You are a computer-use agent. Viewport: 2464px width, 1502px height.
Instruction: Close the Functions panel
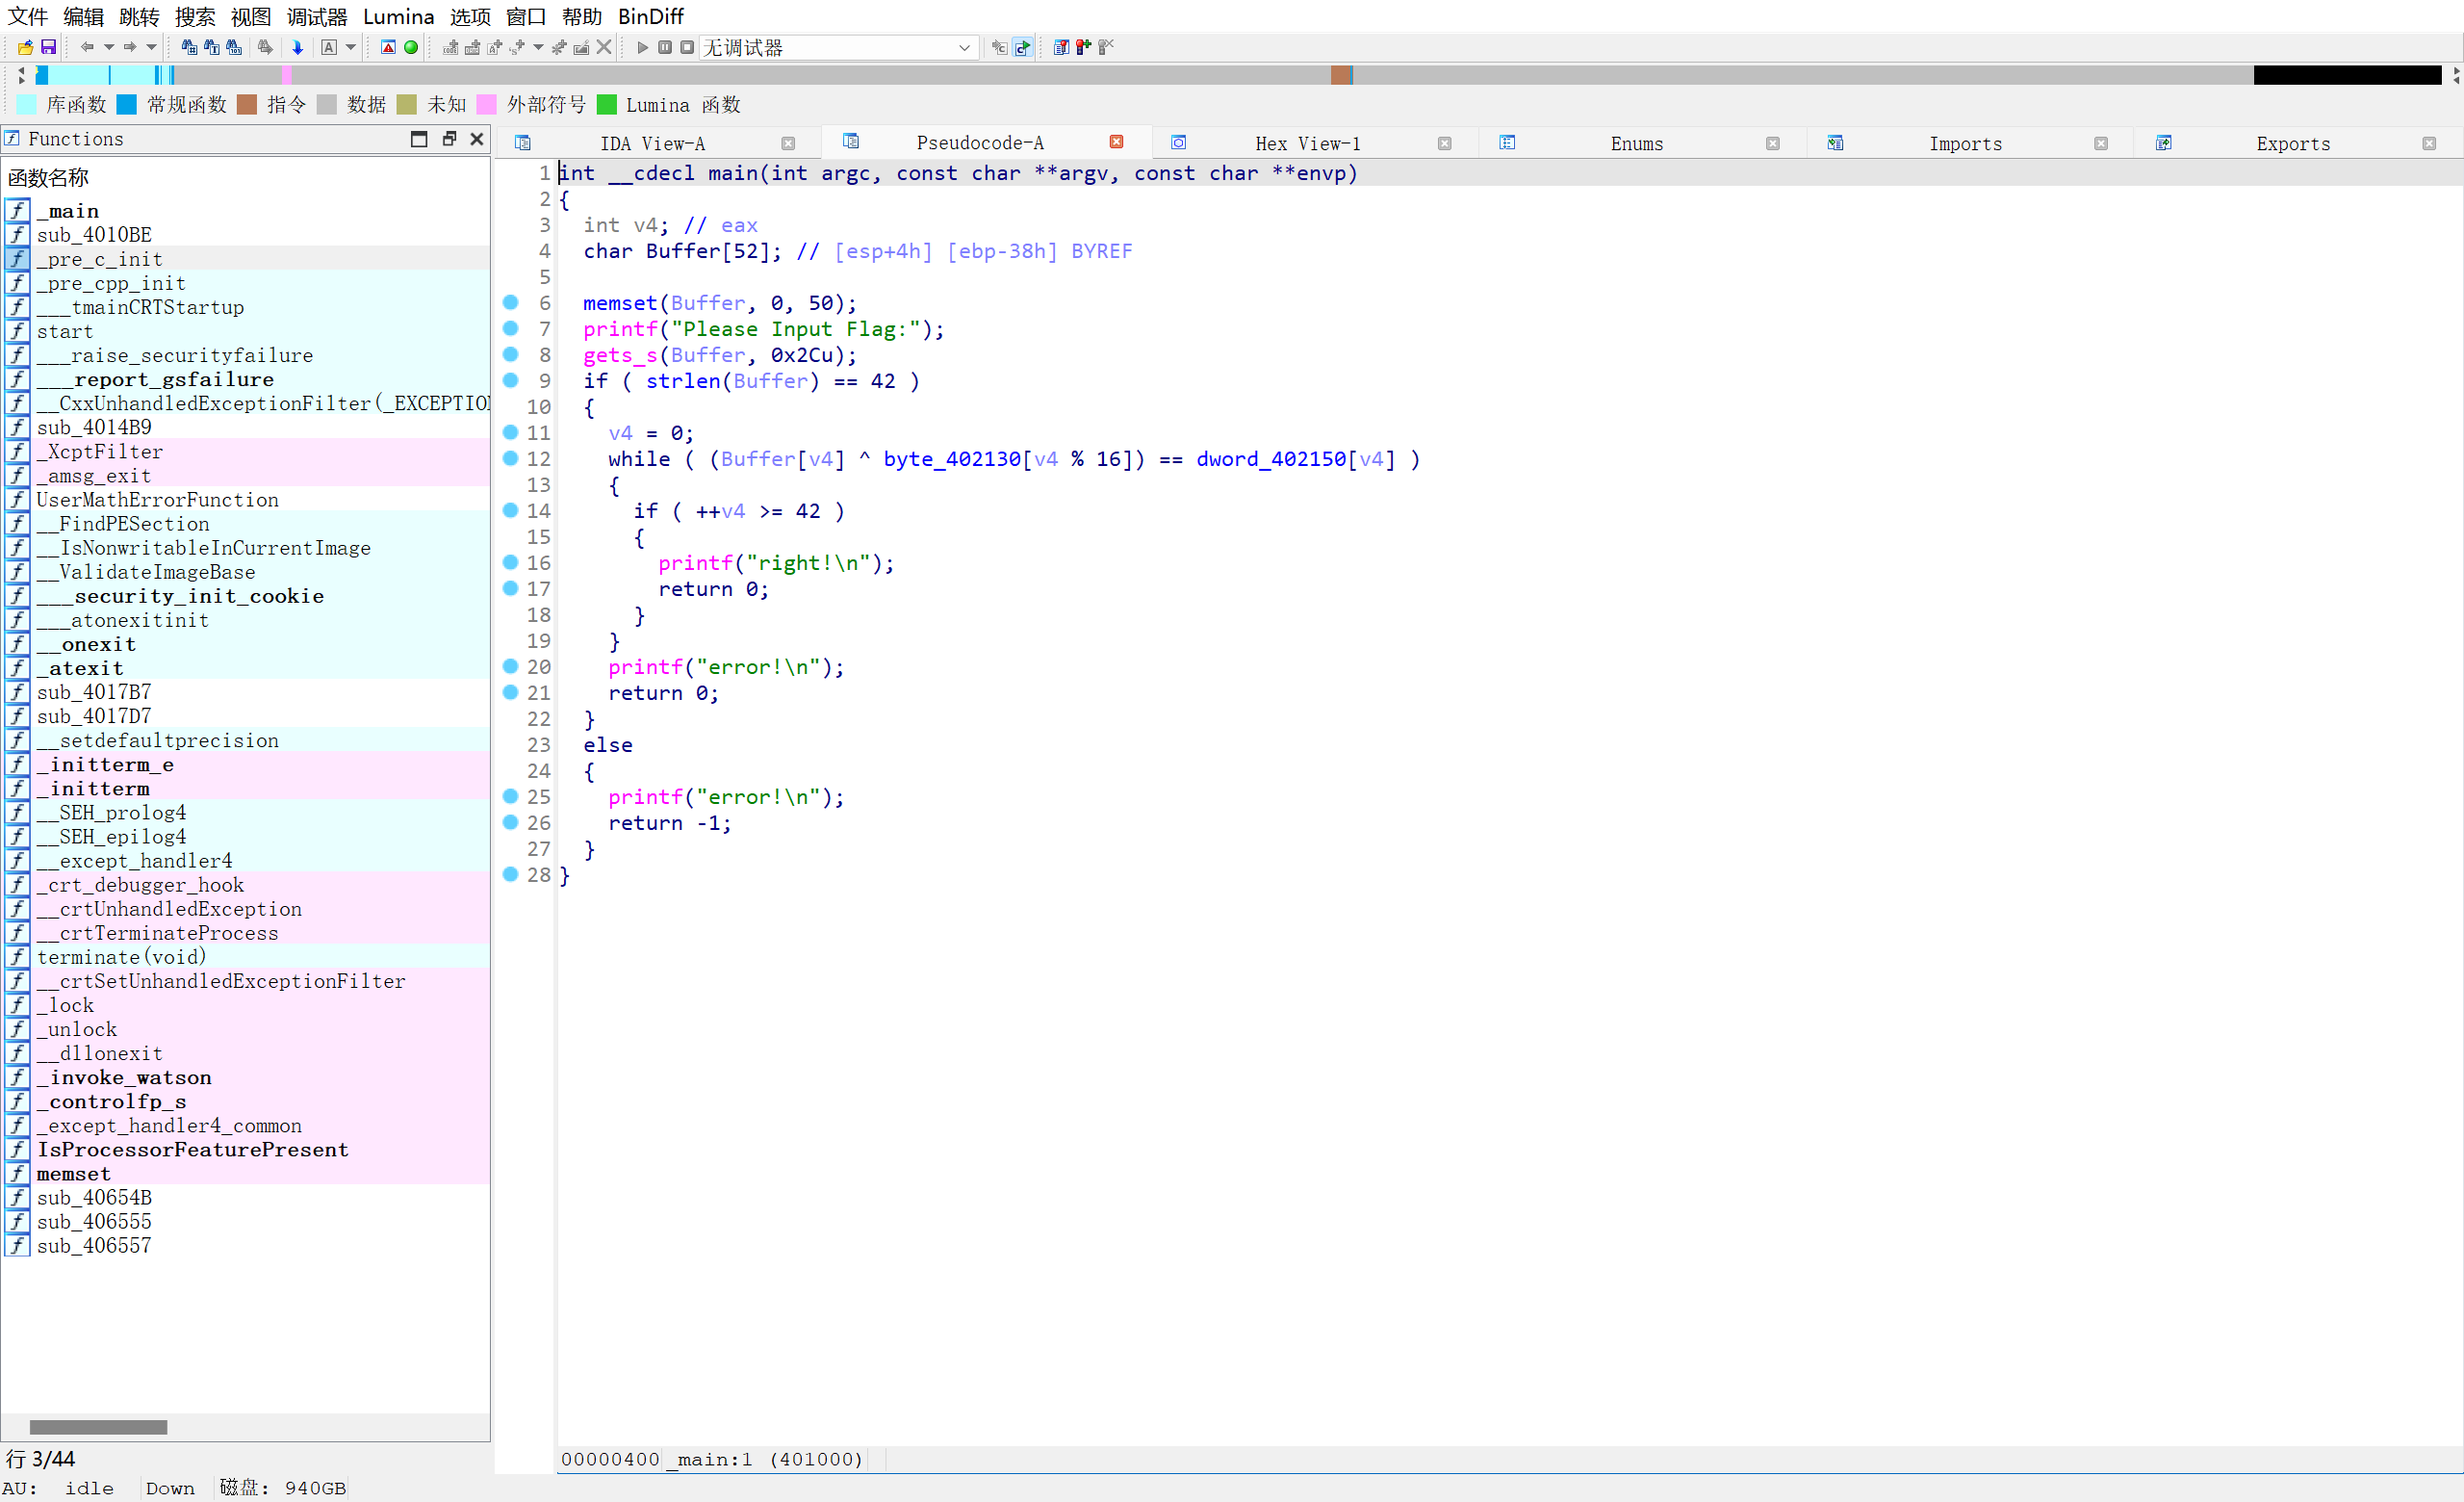tap(477, 139)
